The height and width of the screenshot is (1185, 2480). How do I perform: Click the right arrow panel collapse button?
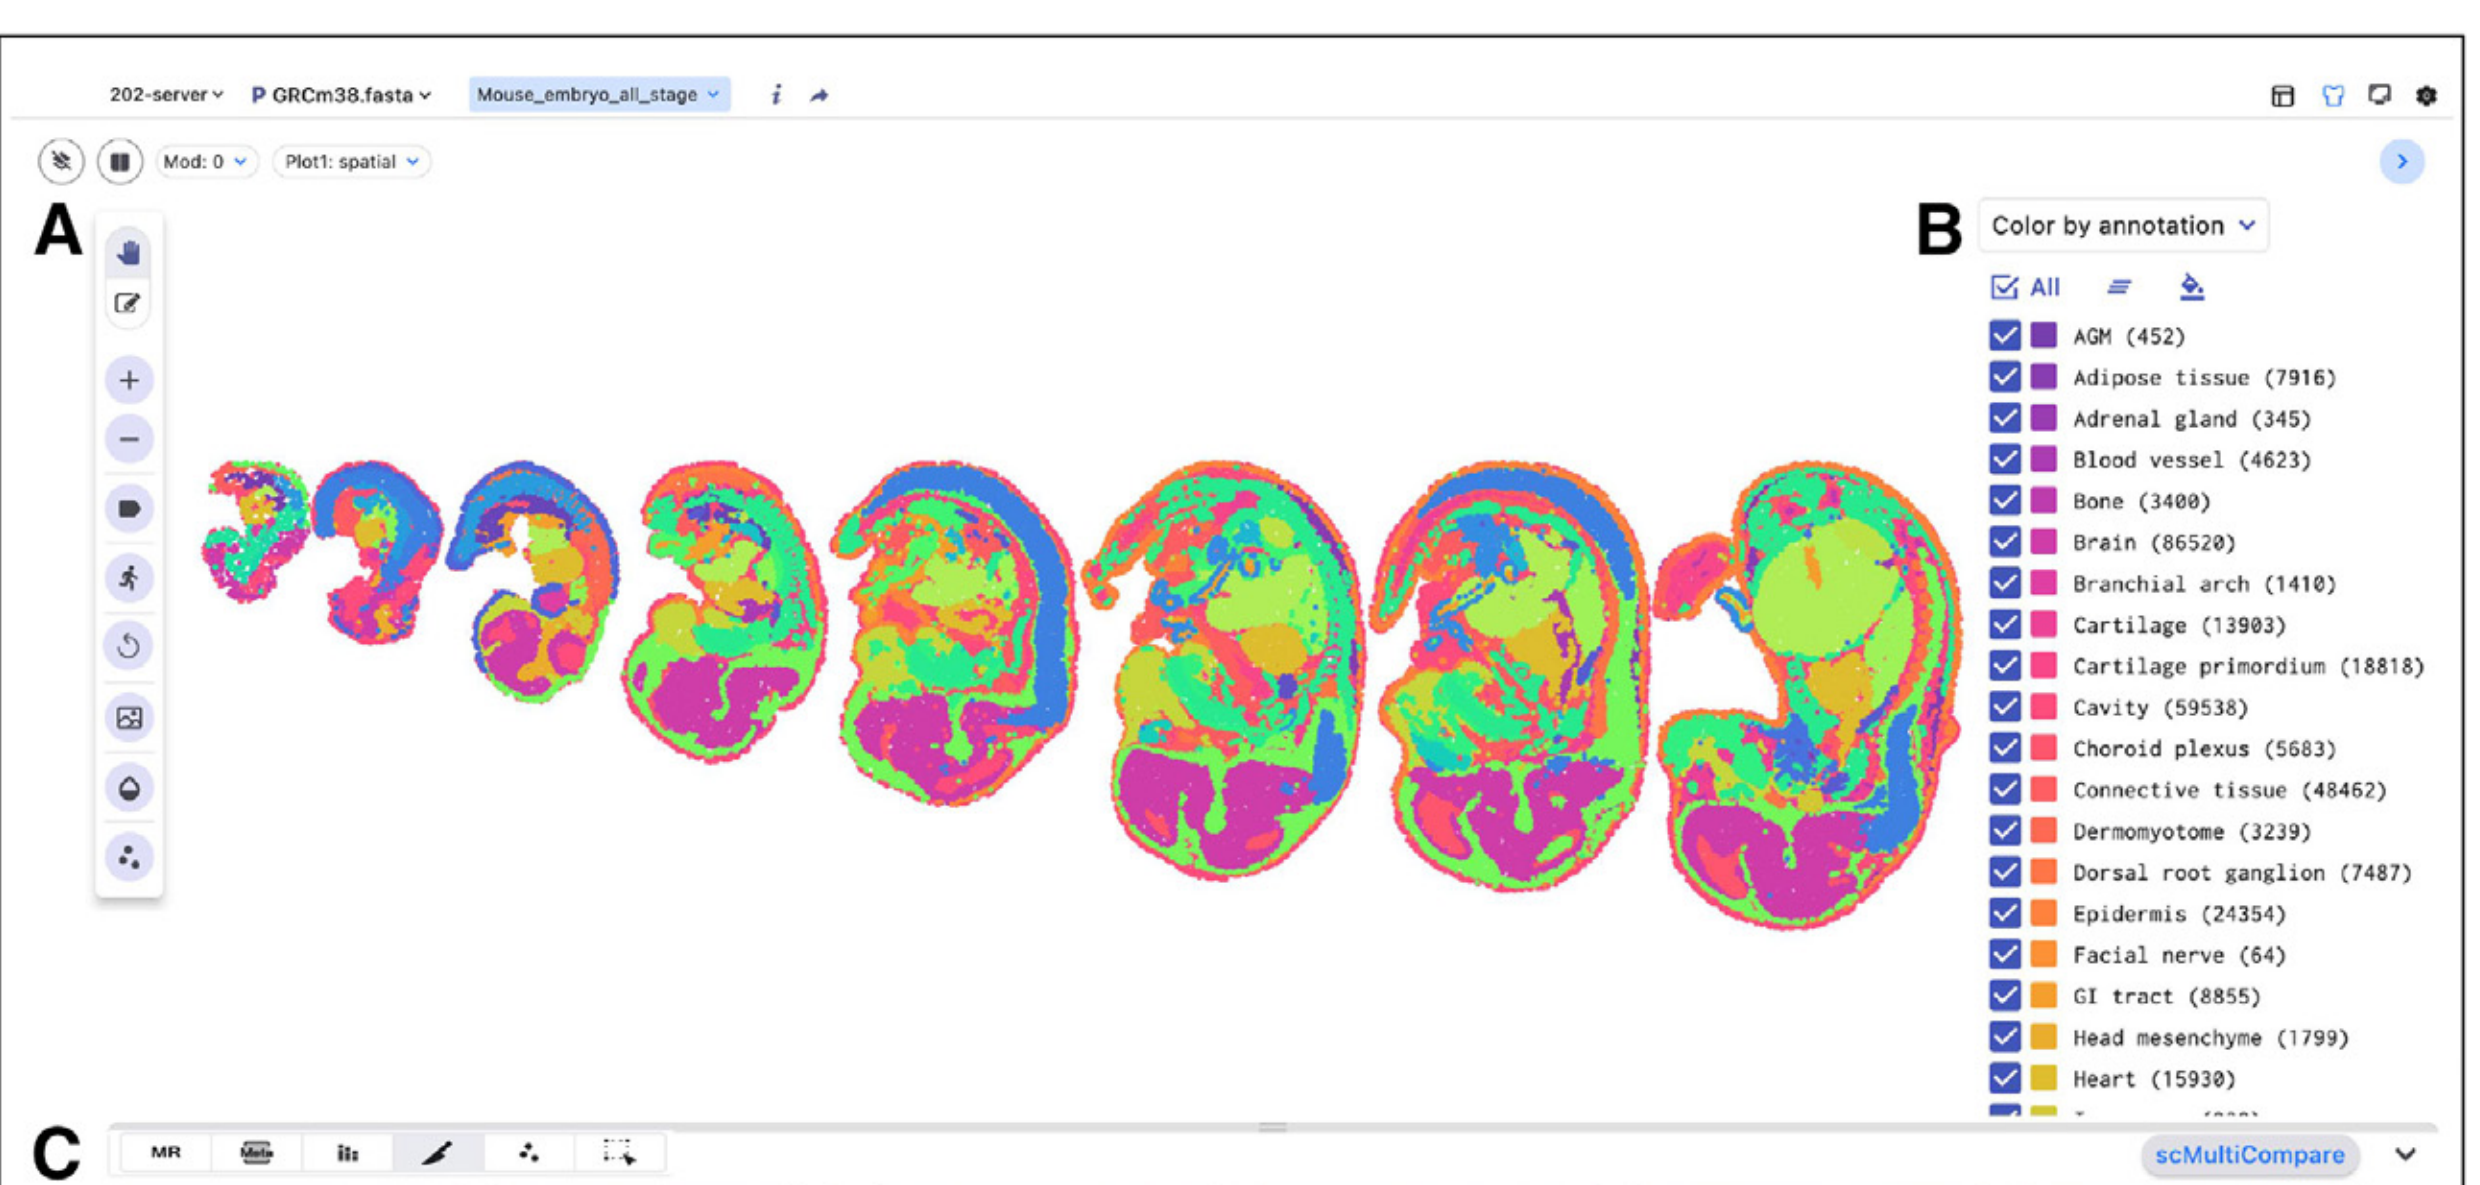tap(2401, 162)
